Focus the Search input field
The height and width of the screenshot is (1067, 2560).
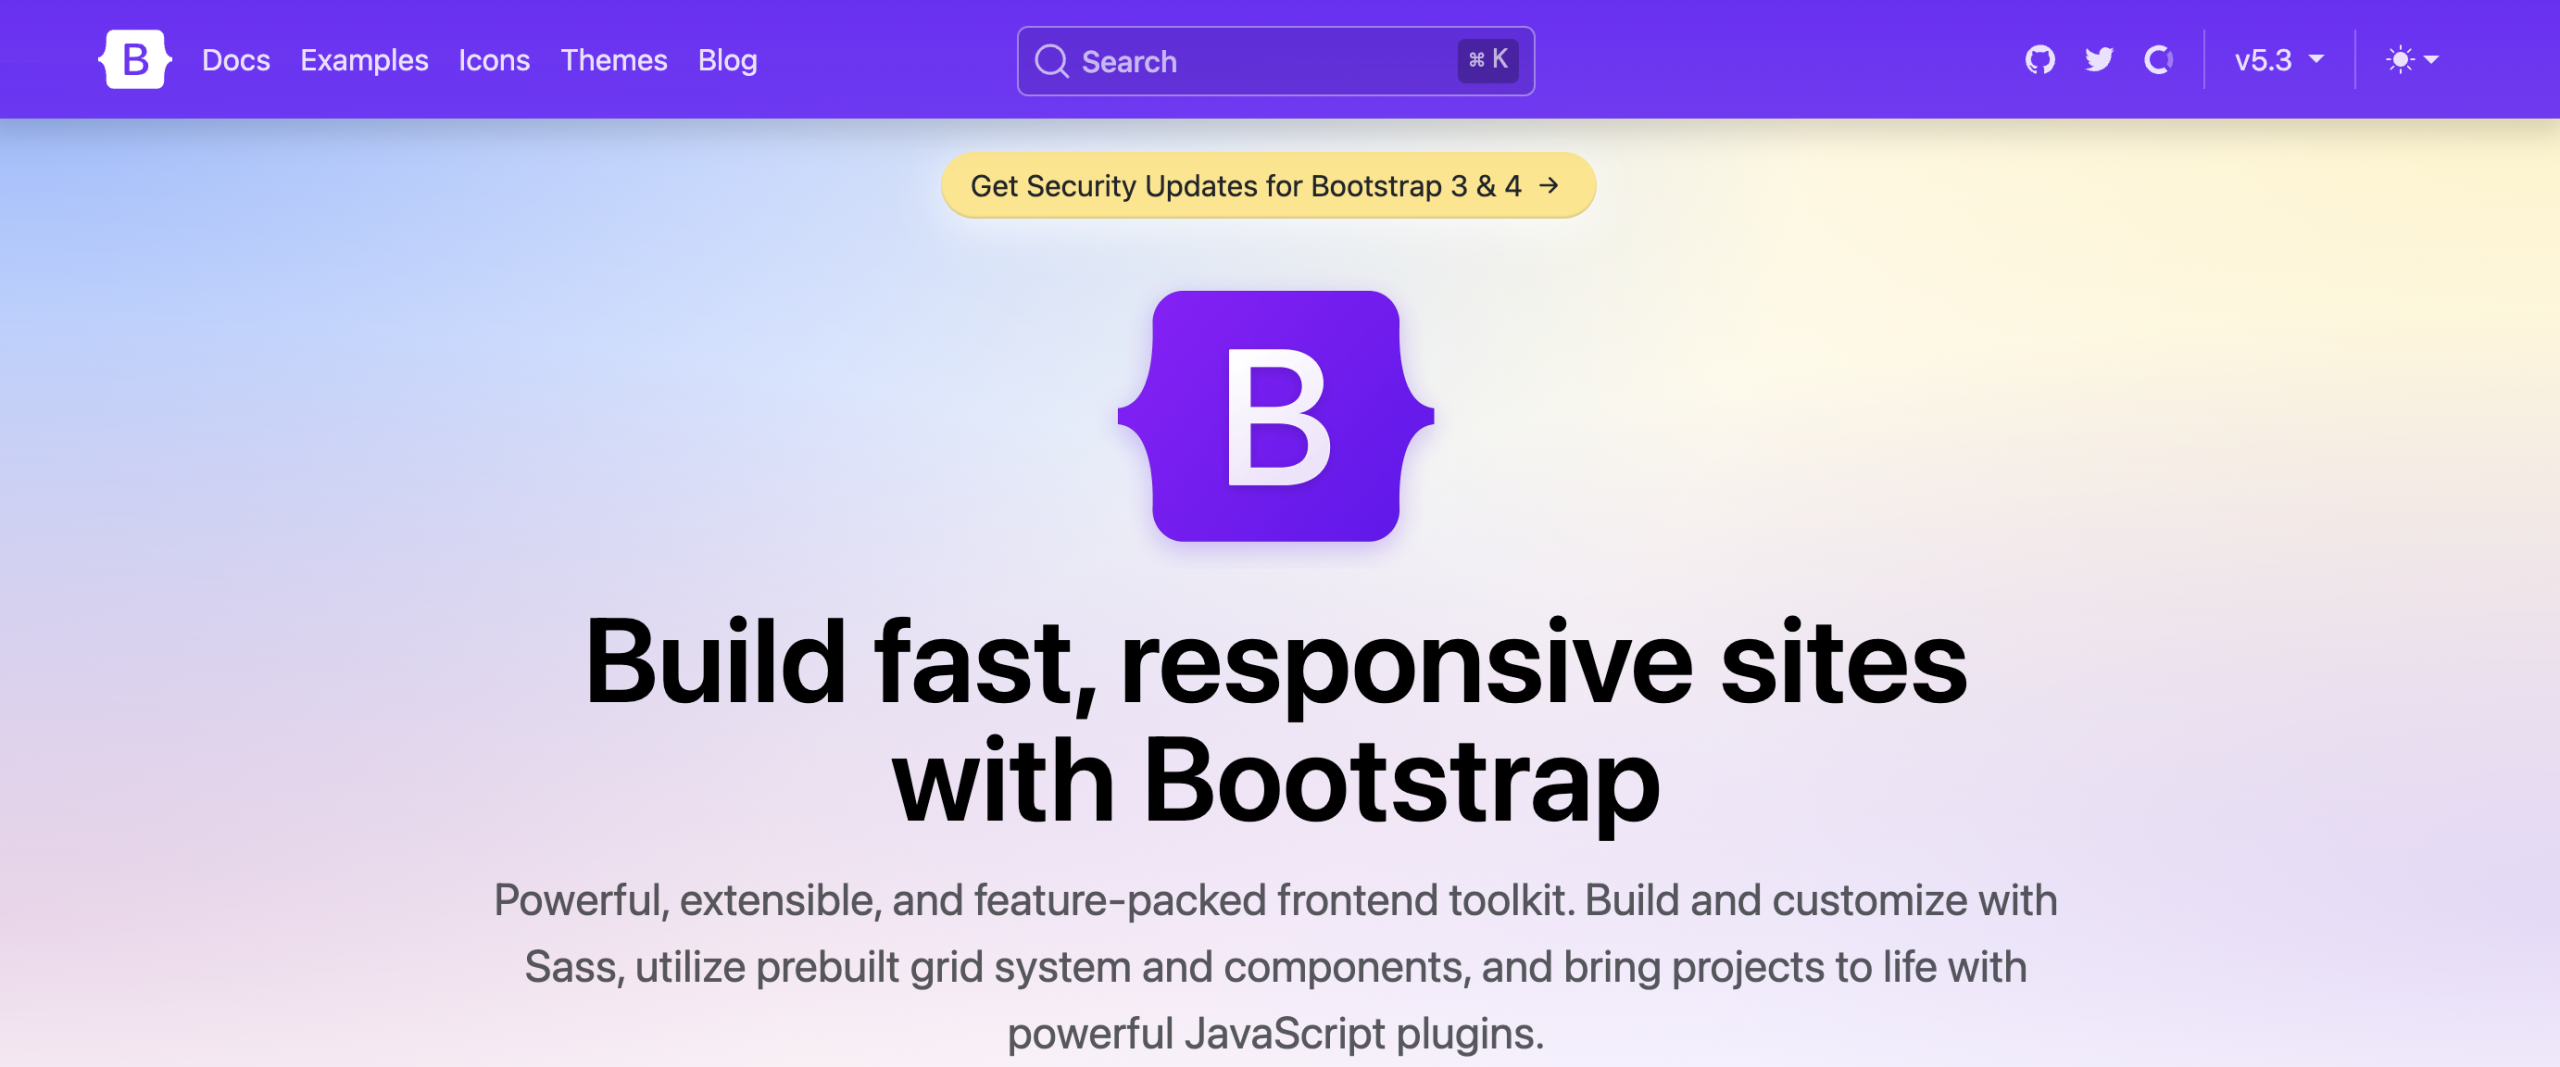1276,61
